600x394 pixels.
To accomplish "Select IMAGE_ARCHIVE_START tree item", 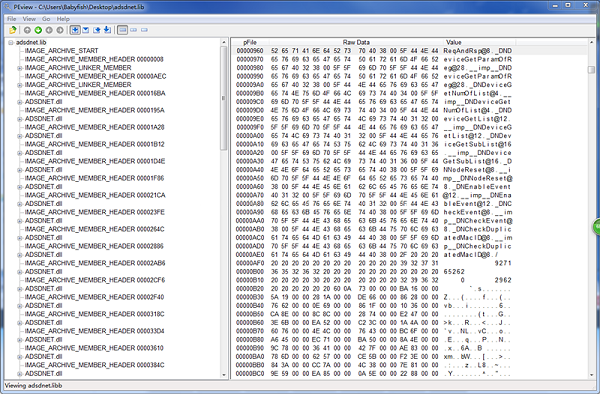I will 61,51.
